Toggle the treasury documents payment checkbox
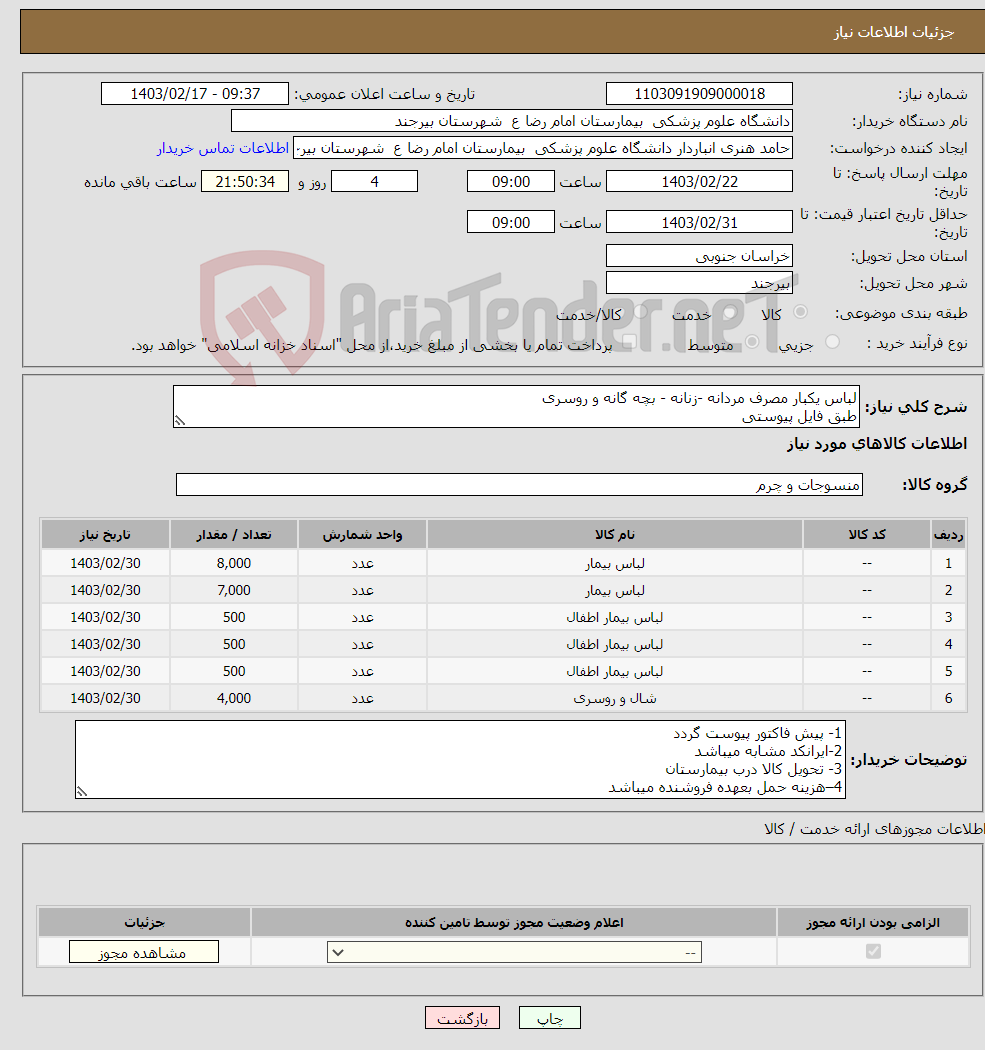 coord(628,343)
